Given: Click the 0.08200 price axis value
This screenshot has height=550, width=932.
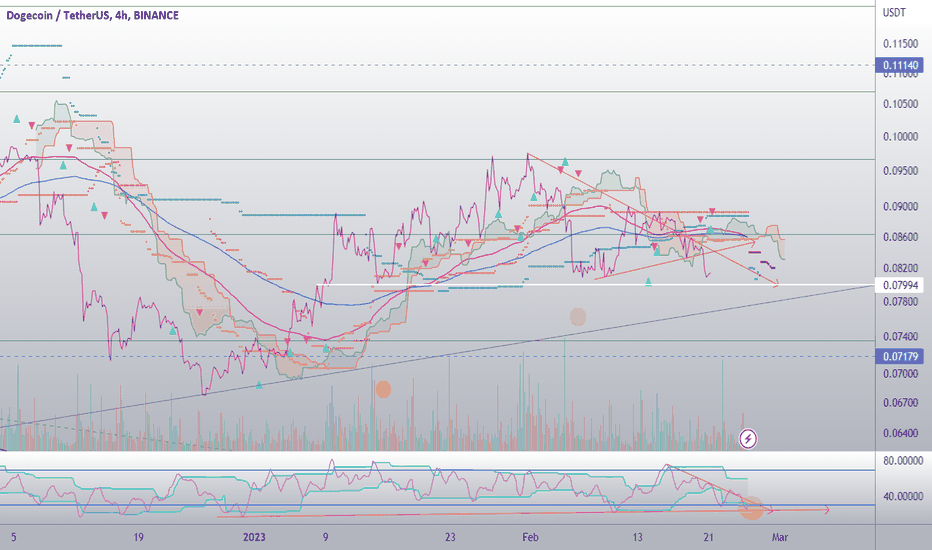Looking at the screenshot, I should tap(900, 268).
